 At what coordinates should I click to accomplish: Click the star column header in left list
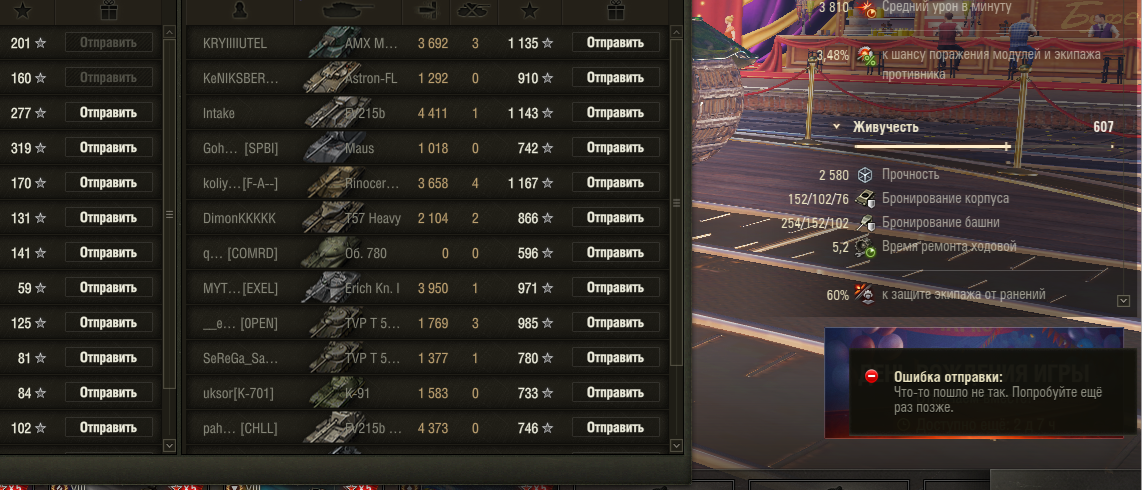(23, 10)
